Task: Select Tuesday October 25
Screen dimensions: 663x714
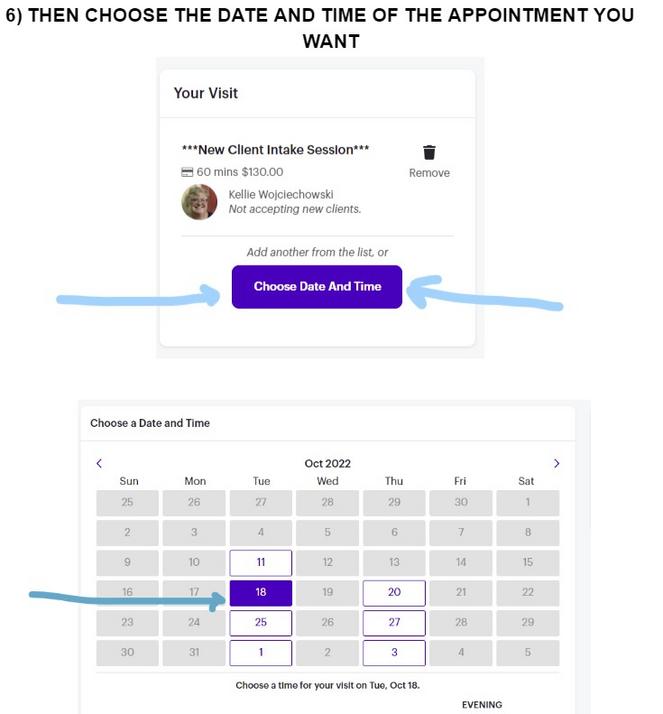Action: (261, 622)
